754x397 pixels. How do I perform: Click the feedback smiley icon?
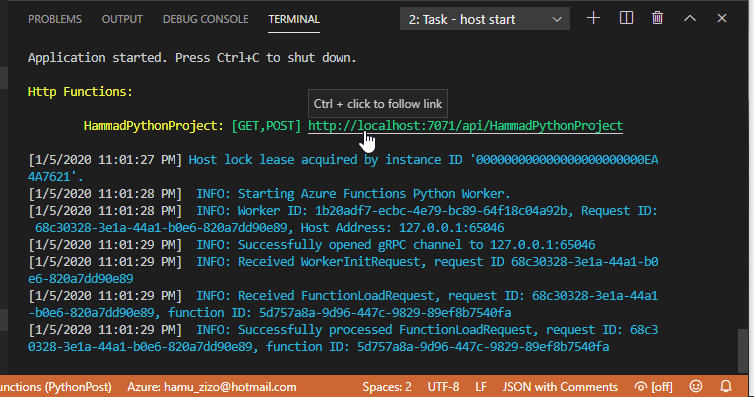pos(696,386)
